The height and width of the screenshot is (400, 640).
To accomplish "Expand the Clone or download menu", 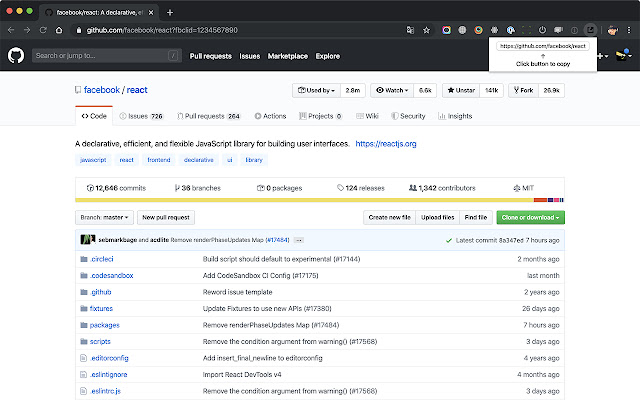I will (529, 217).
